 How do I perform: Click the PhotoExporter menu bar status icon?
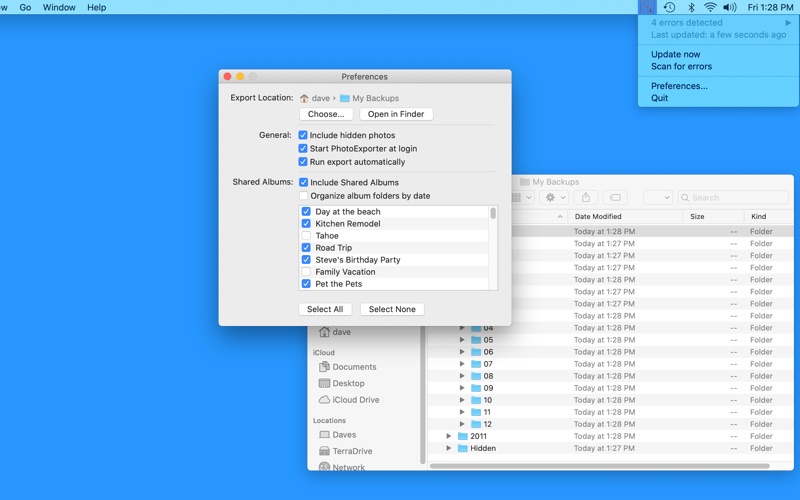pos(647,7)
